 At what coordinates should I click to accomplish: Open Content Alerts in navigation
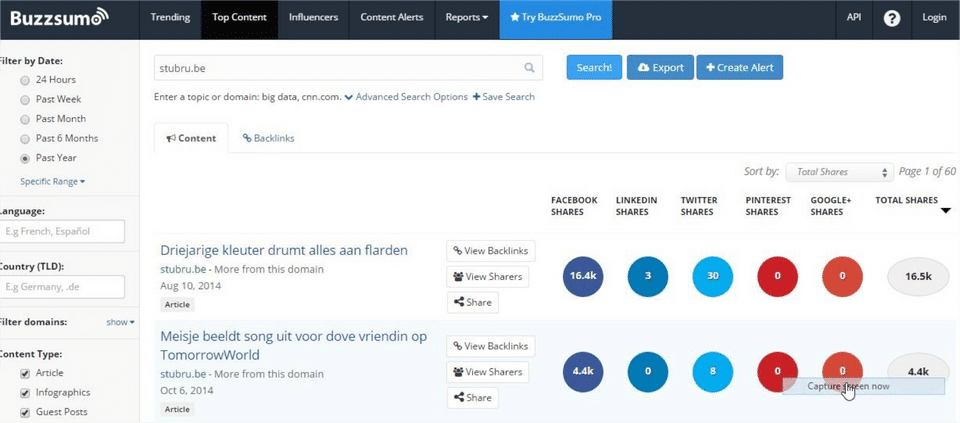click(392, 17)
